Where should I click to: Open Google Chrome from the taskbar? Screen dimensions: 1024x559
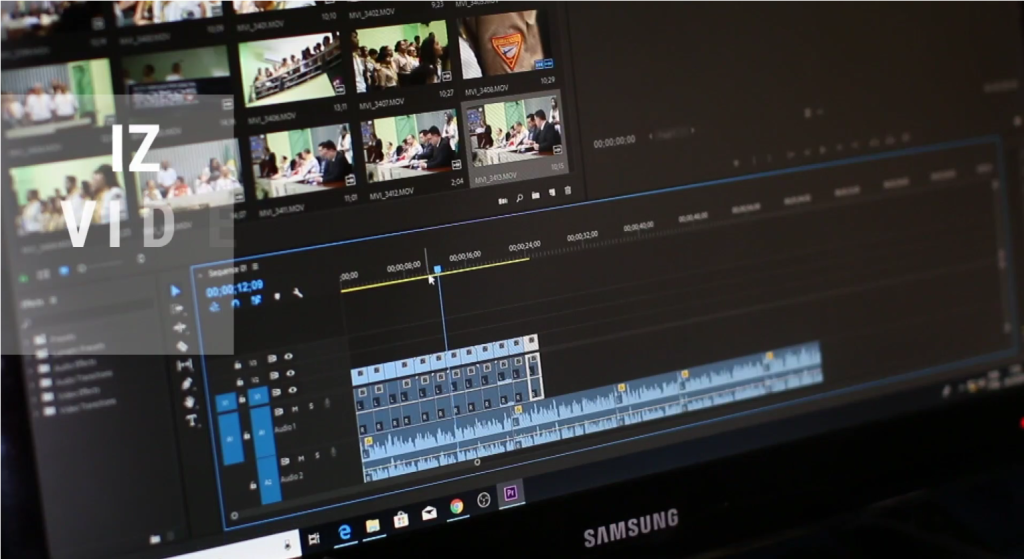(x=457, y=507)
